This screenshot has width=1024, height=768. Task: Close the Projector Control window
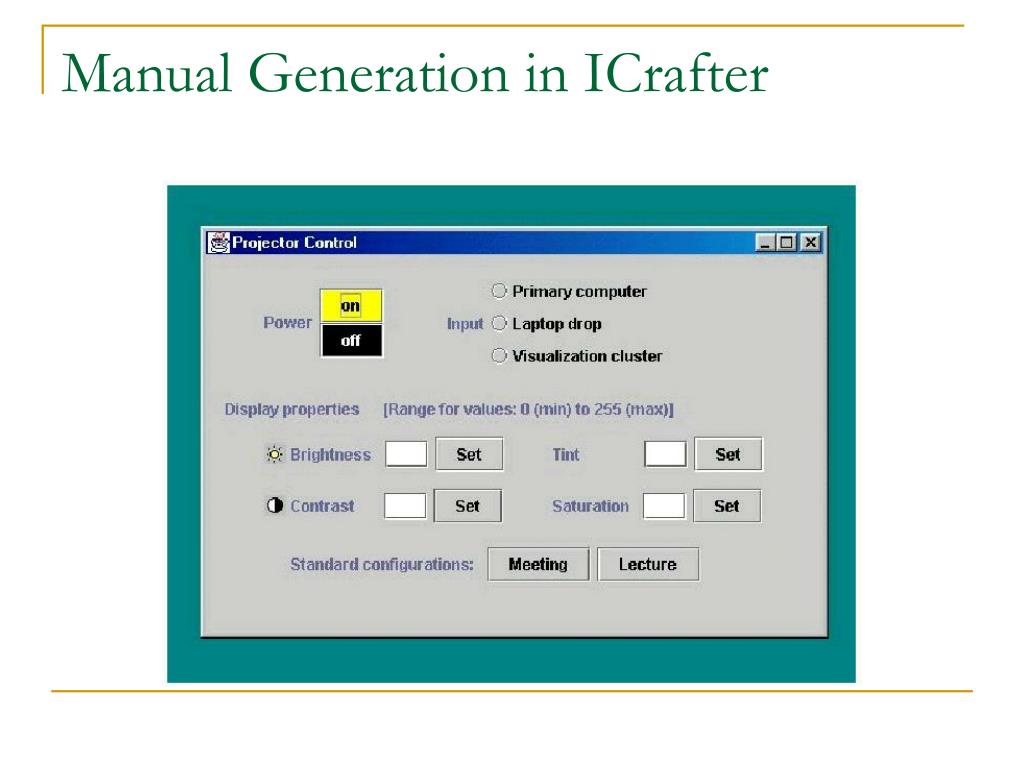(810, 242)
